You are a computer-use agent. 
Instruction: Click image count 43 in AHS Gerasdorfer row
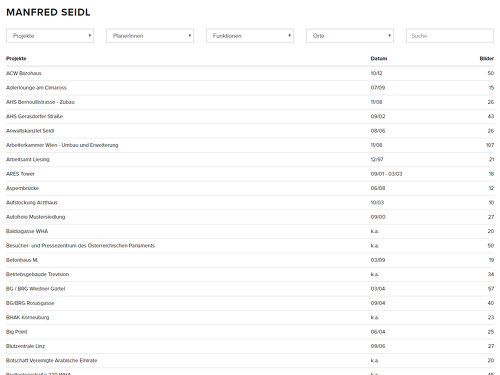[491, 116]
